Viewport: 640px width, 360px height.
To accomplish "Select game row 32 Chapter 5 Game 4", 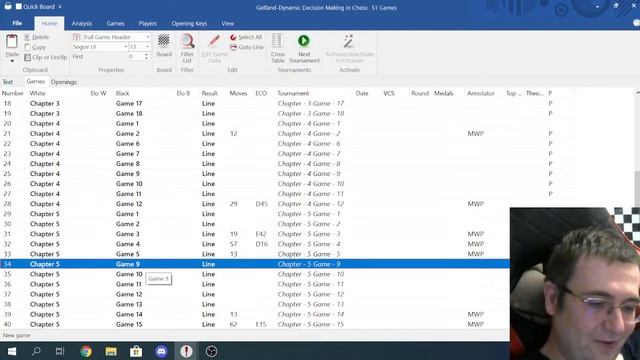I will tap(255, 244).
